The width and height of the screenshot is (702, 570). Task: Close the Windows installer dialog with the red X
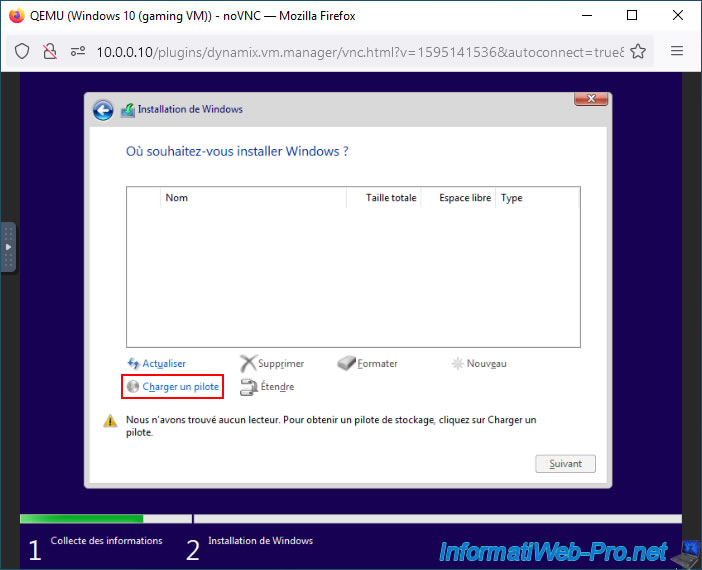point(591,99)
